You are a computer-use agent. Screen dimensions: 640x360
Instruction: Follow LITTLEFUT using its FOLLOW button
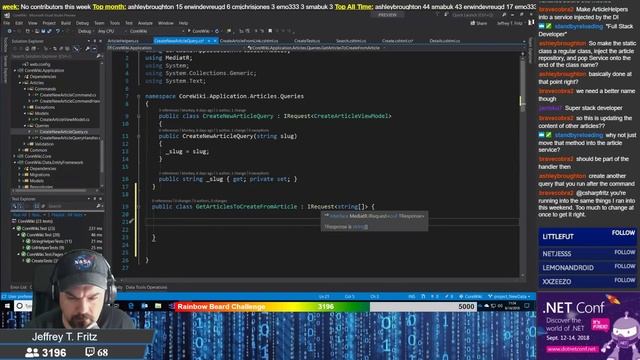pyautogui.click(x=623, y=233)
